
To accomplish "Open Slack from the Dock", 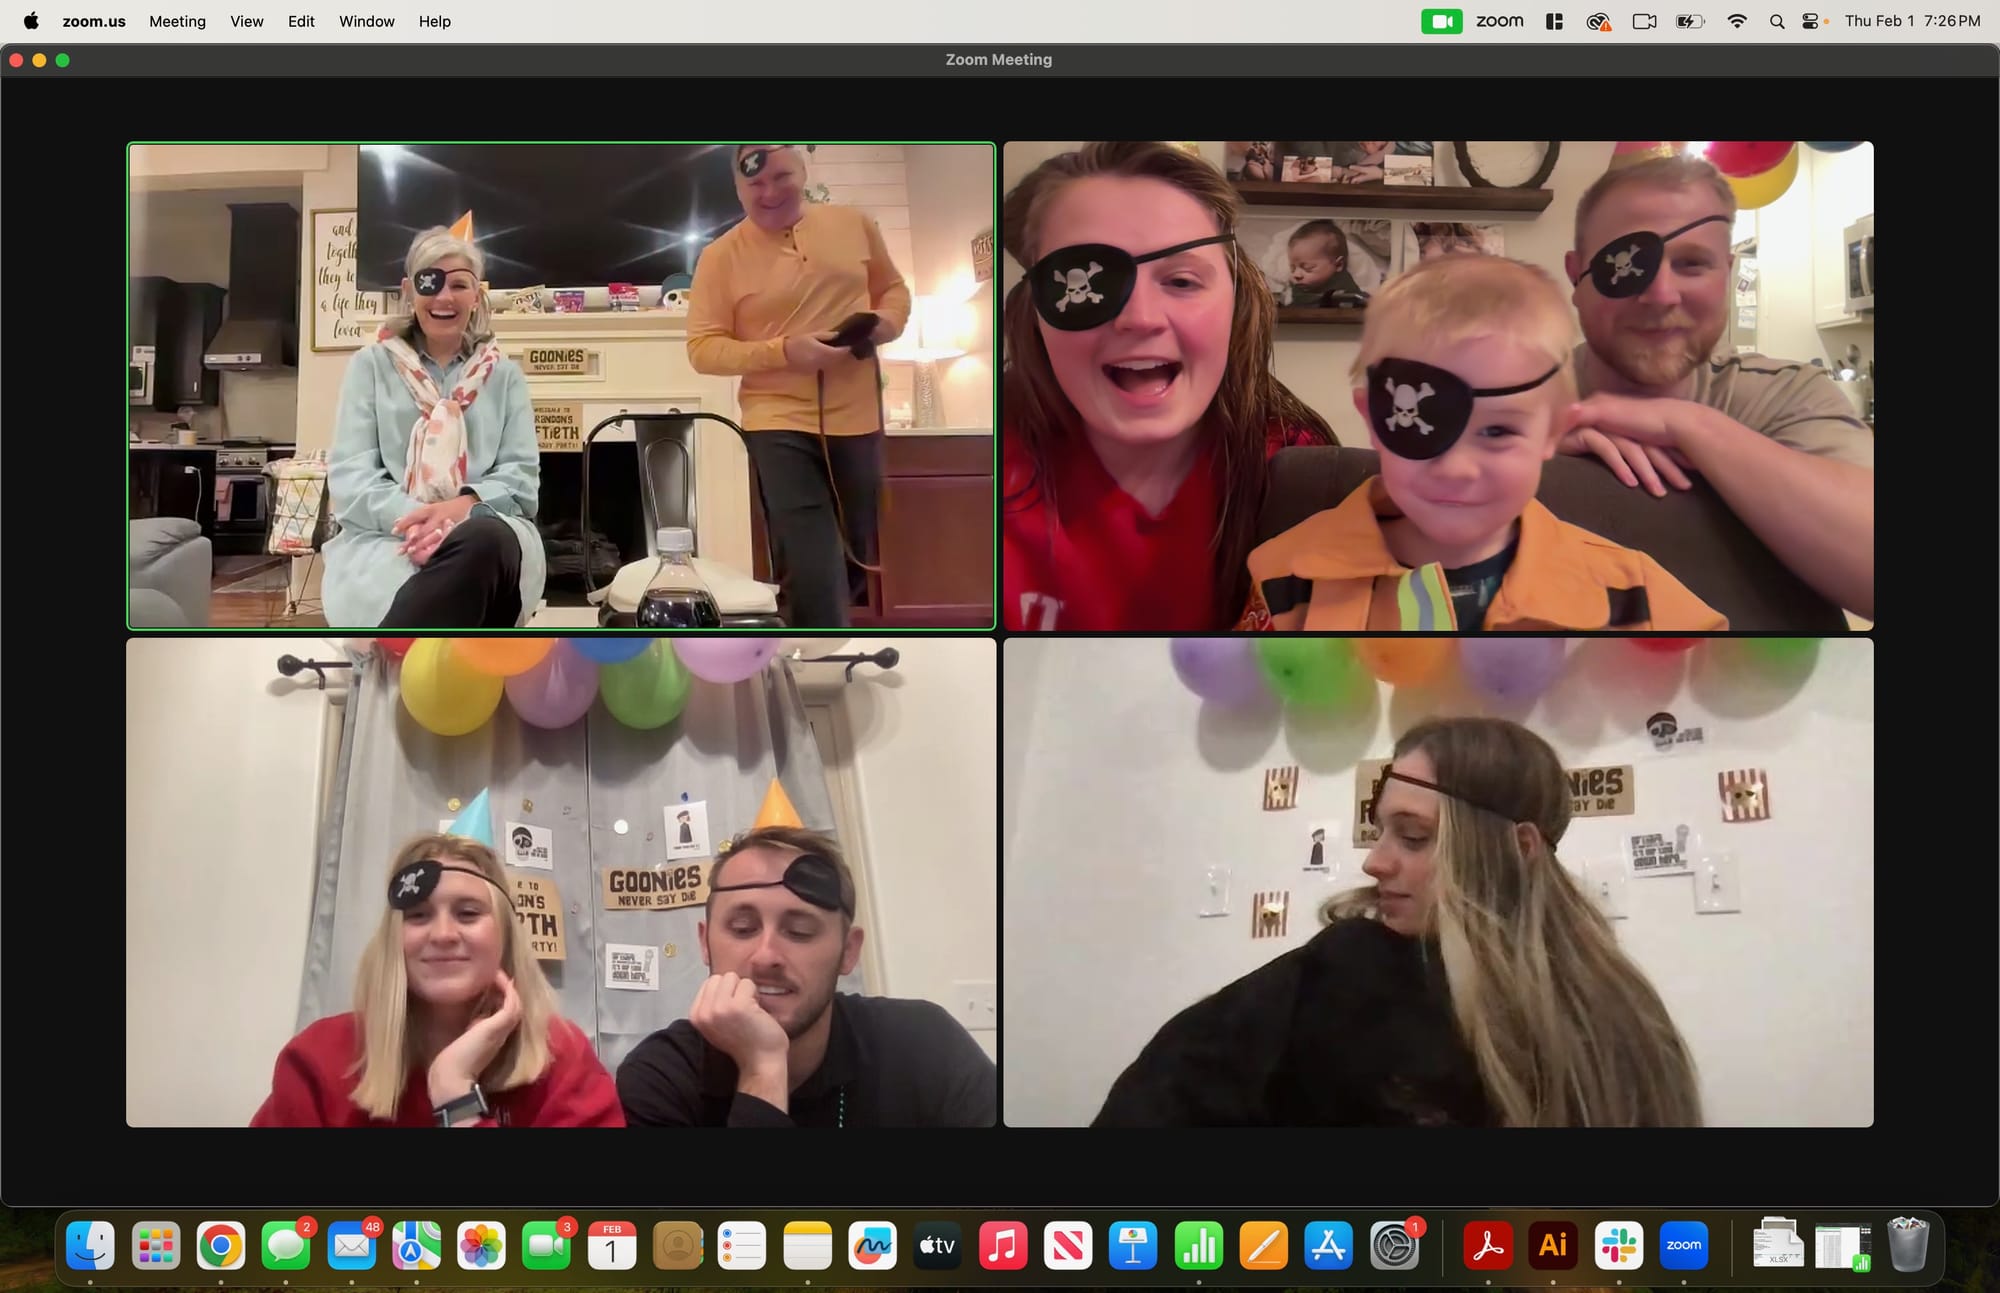I will [1618, 1246].
